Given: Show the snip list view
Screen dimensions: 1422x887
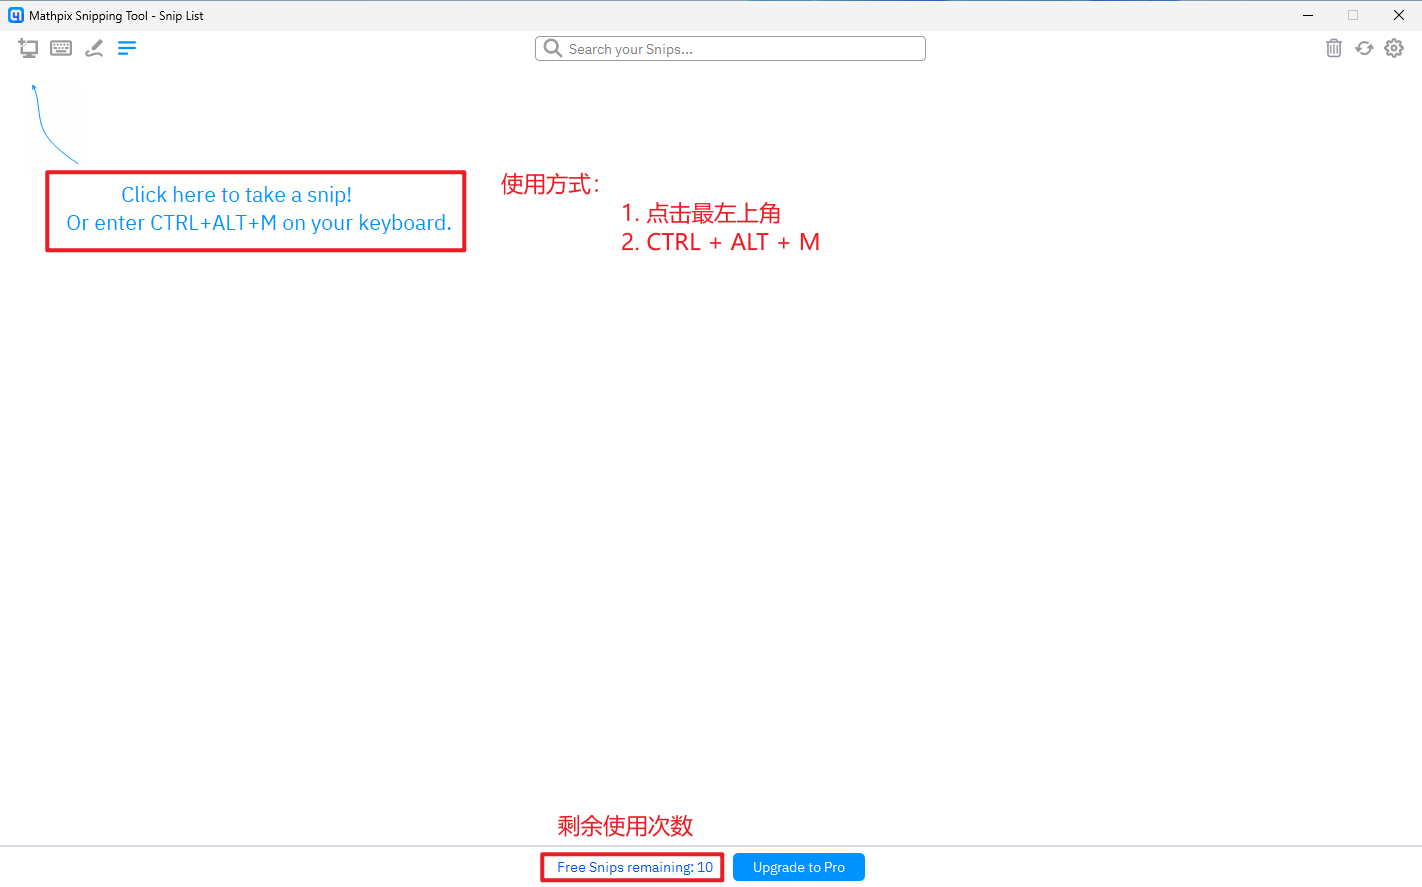Looking at the screenshot, I should coord(127,48).
